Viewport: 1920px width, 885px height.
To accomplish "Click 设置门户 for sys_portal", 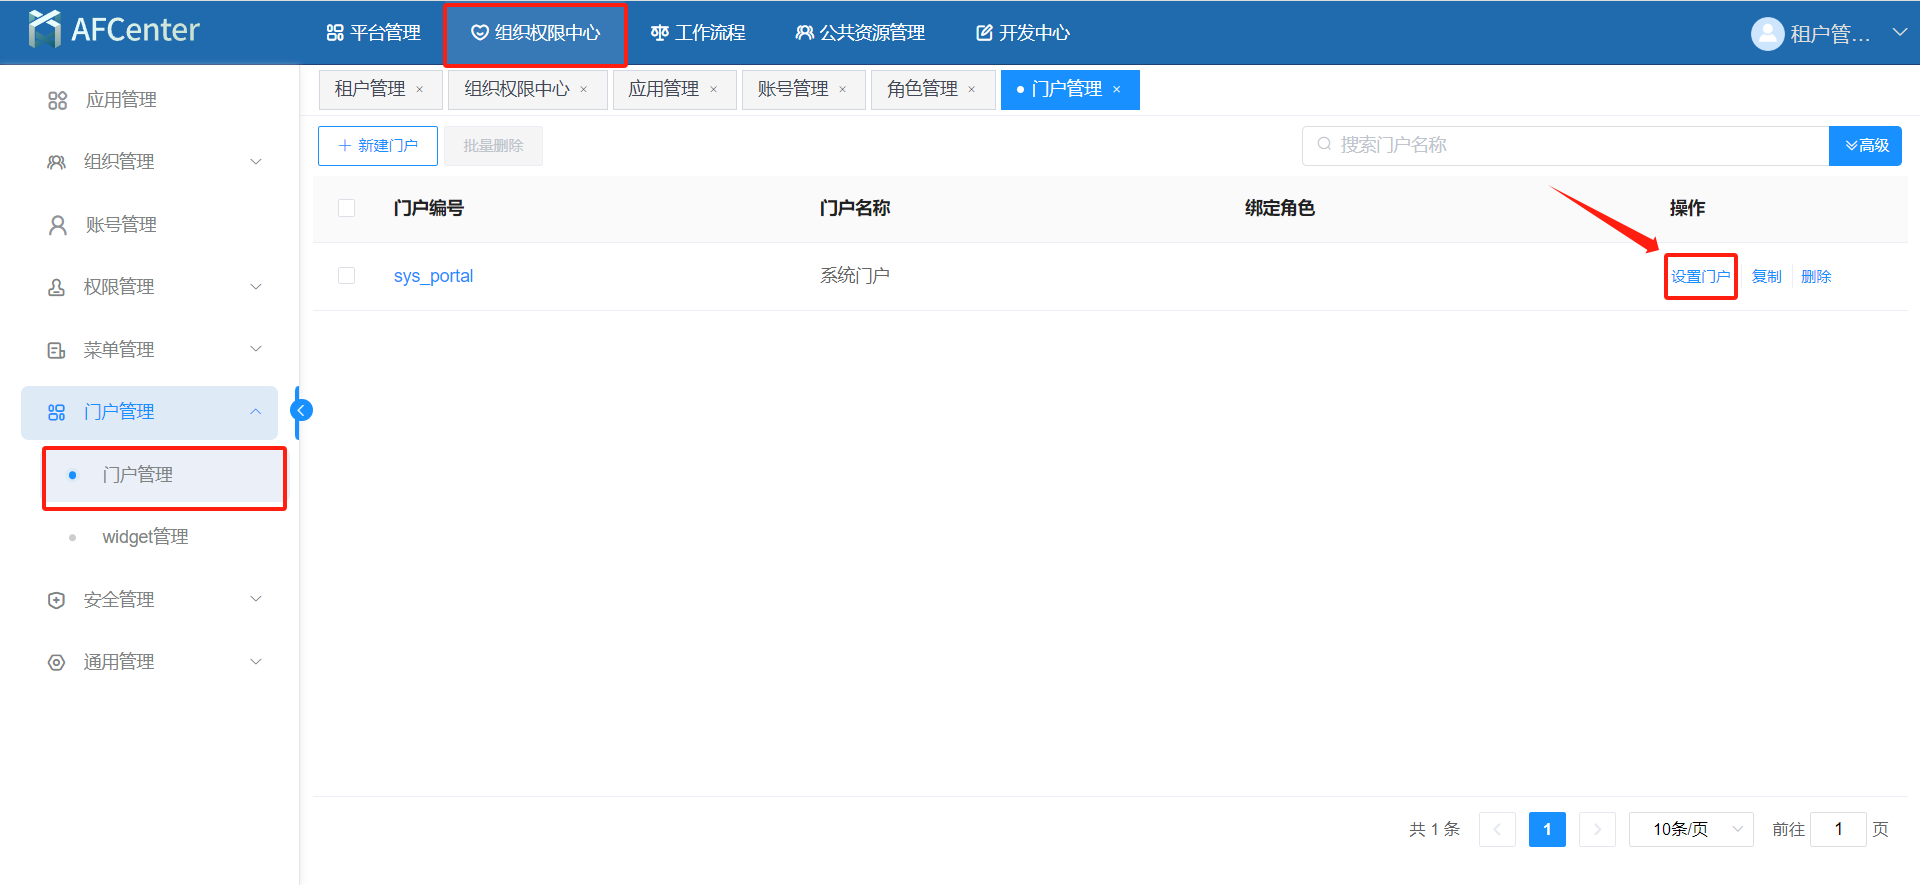I will point(1700,277).
